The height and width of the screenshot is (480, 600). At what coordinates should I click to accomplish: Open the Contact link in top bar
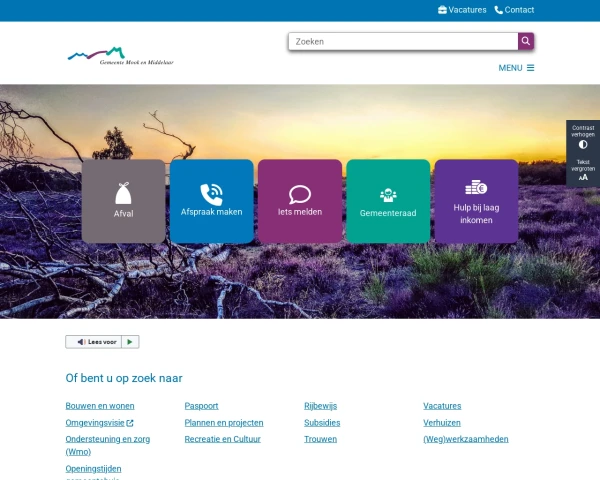(x=514, y=10)
